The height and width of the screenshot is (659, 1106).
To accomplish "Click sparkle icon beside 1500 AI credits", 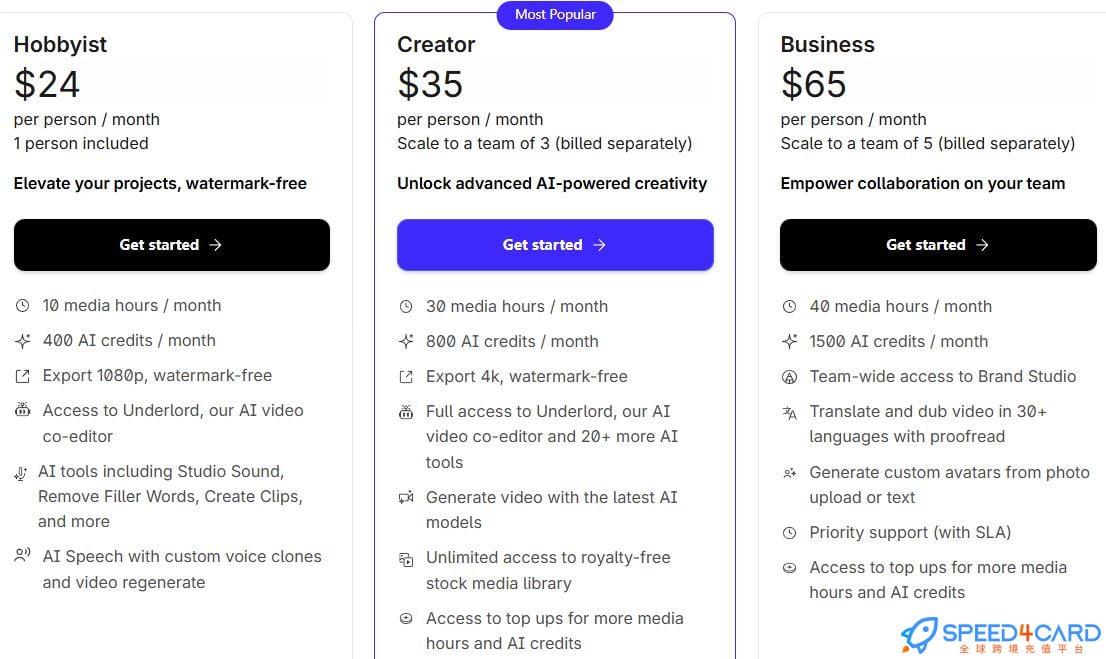I will (x=790, y=342).
